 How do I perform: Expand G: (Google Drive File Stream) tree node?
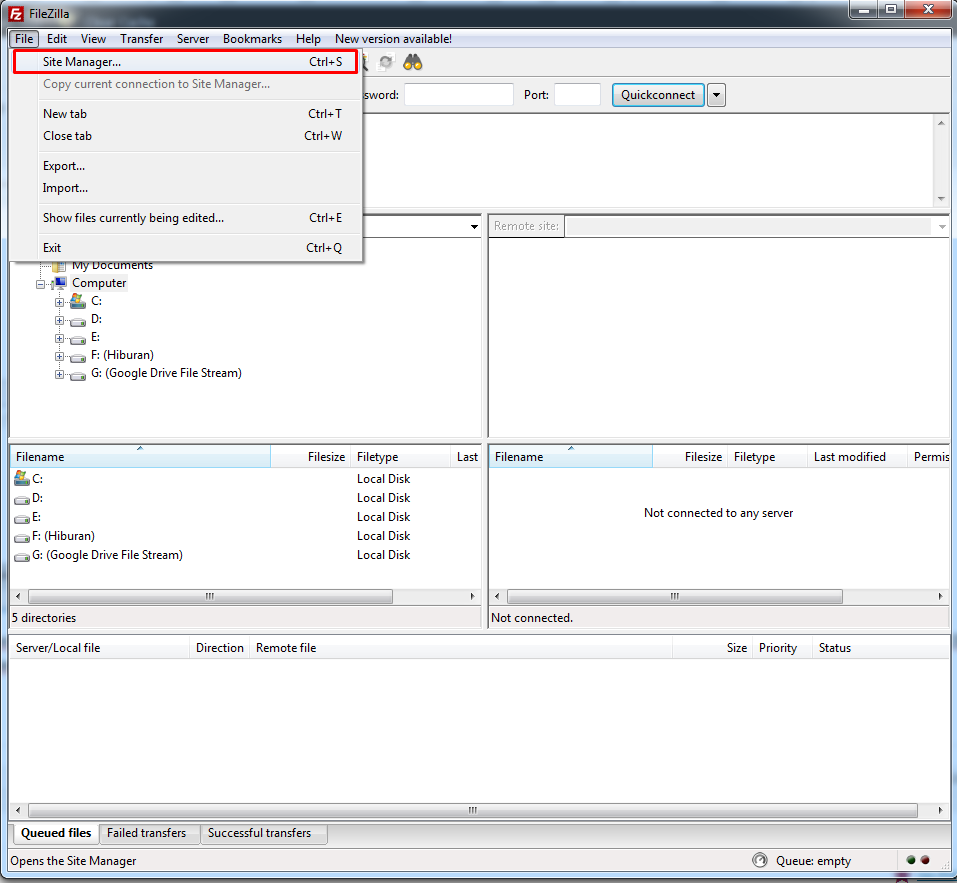(59, 374)
